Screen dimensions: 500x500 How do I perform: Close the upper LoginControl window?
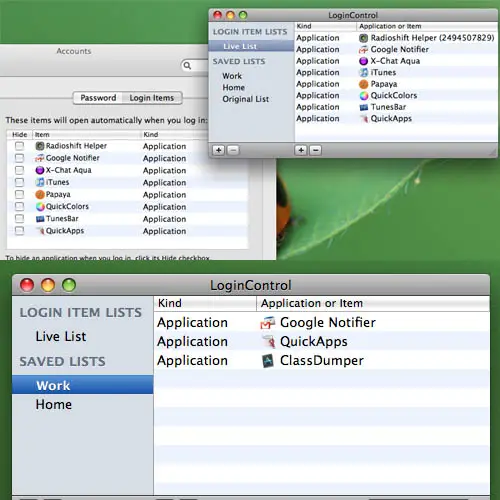point(218,15)
